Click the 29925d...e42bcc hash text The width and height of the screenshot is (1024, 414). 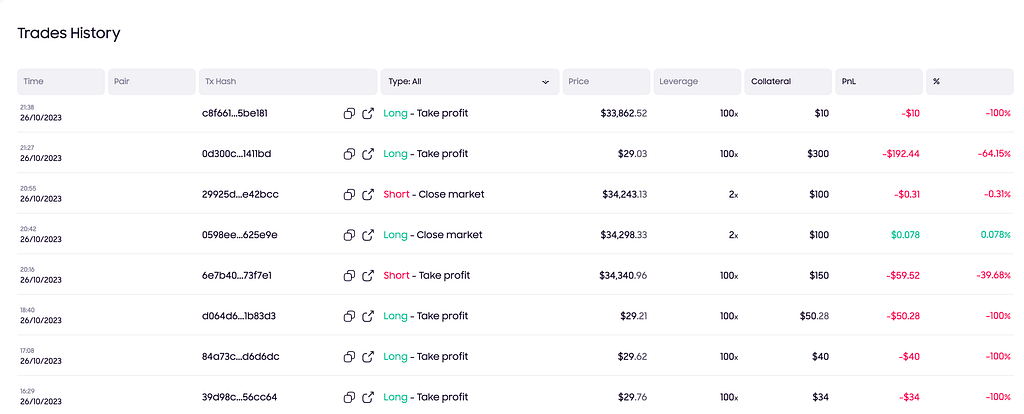(x=240, y=195)
